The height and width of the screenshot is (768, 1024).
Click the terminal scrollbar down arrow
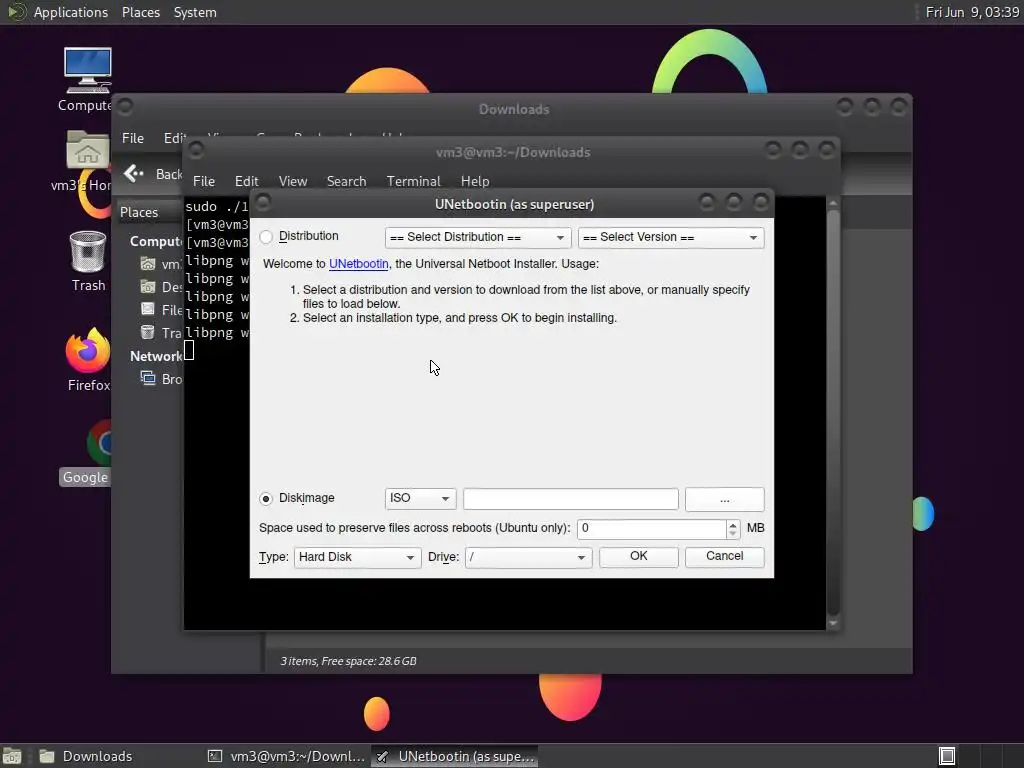(x=833, y=624)
